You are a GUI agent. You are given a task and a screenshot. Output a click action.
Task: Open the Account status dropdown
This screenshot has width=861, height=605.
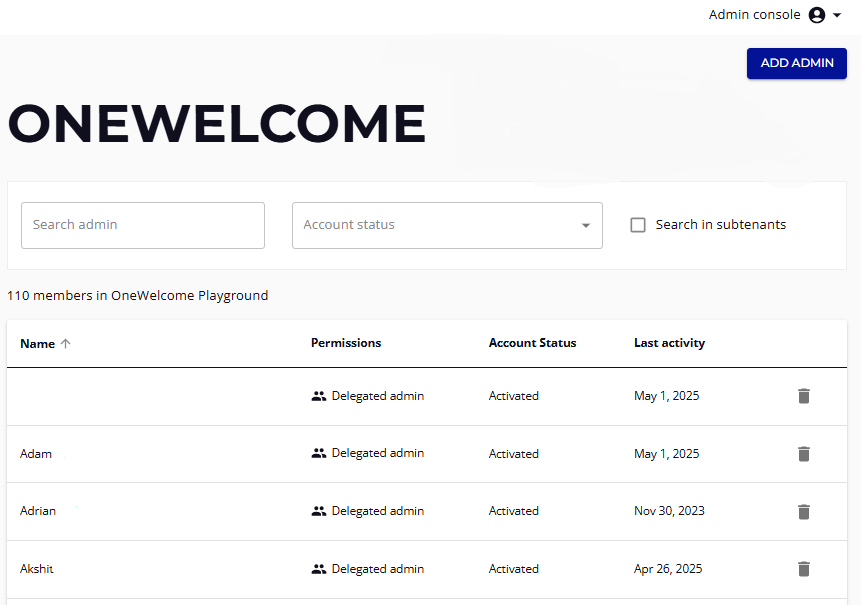pos(447,225)
